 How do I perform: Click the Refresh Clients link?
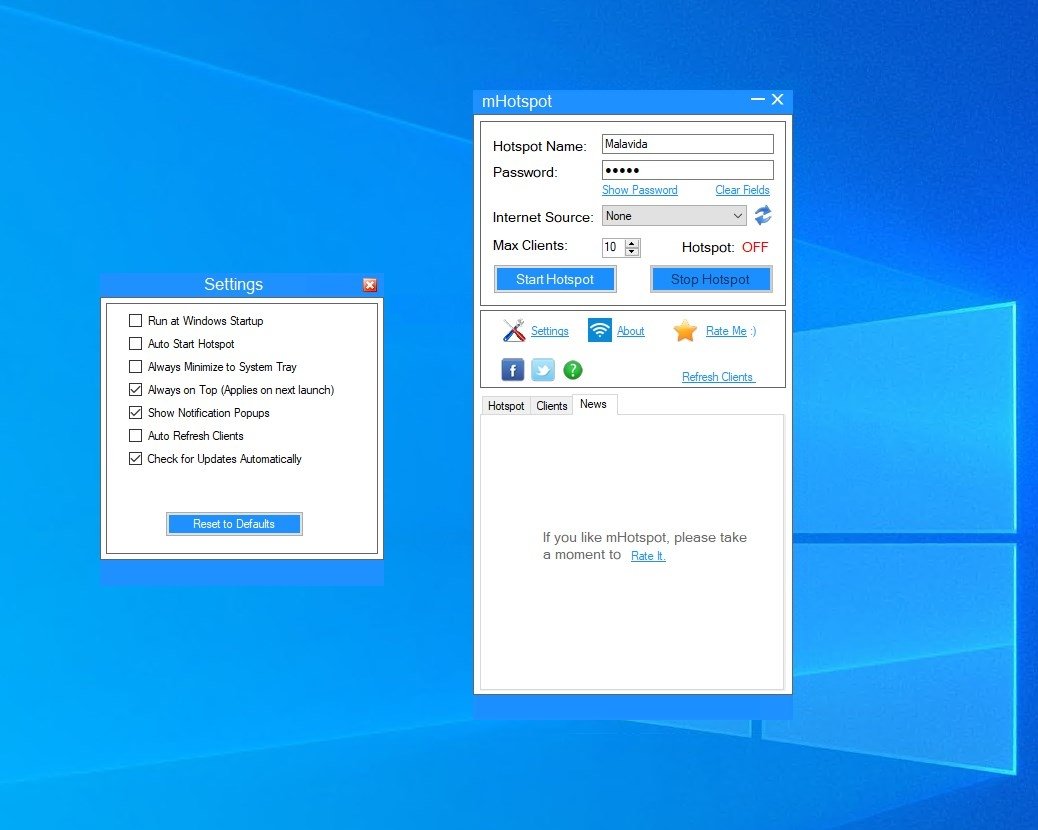[718, 377]
